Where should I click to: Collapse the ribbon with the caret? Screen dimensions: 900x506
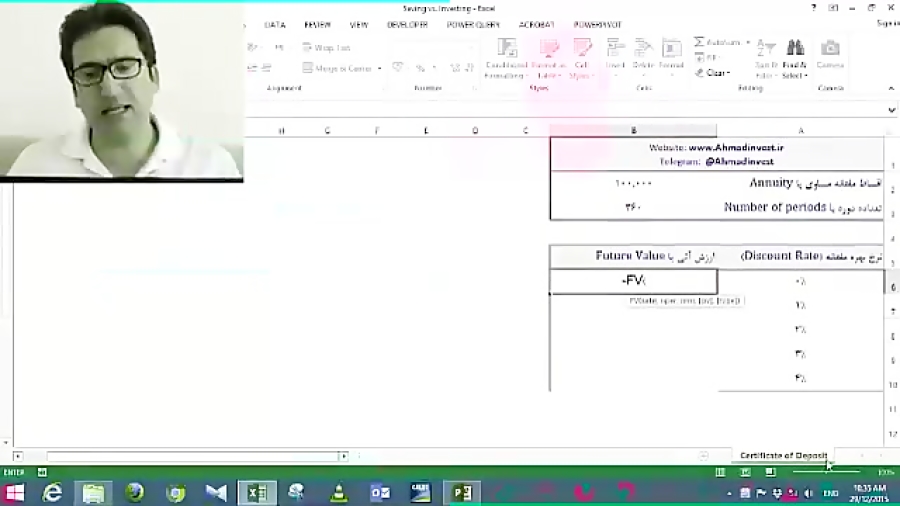point(891,88)
